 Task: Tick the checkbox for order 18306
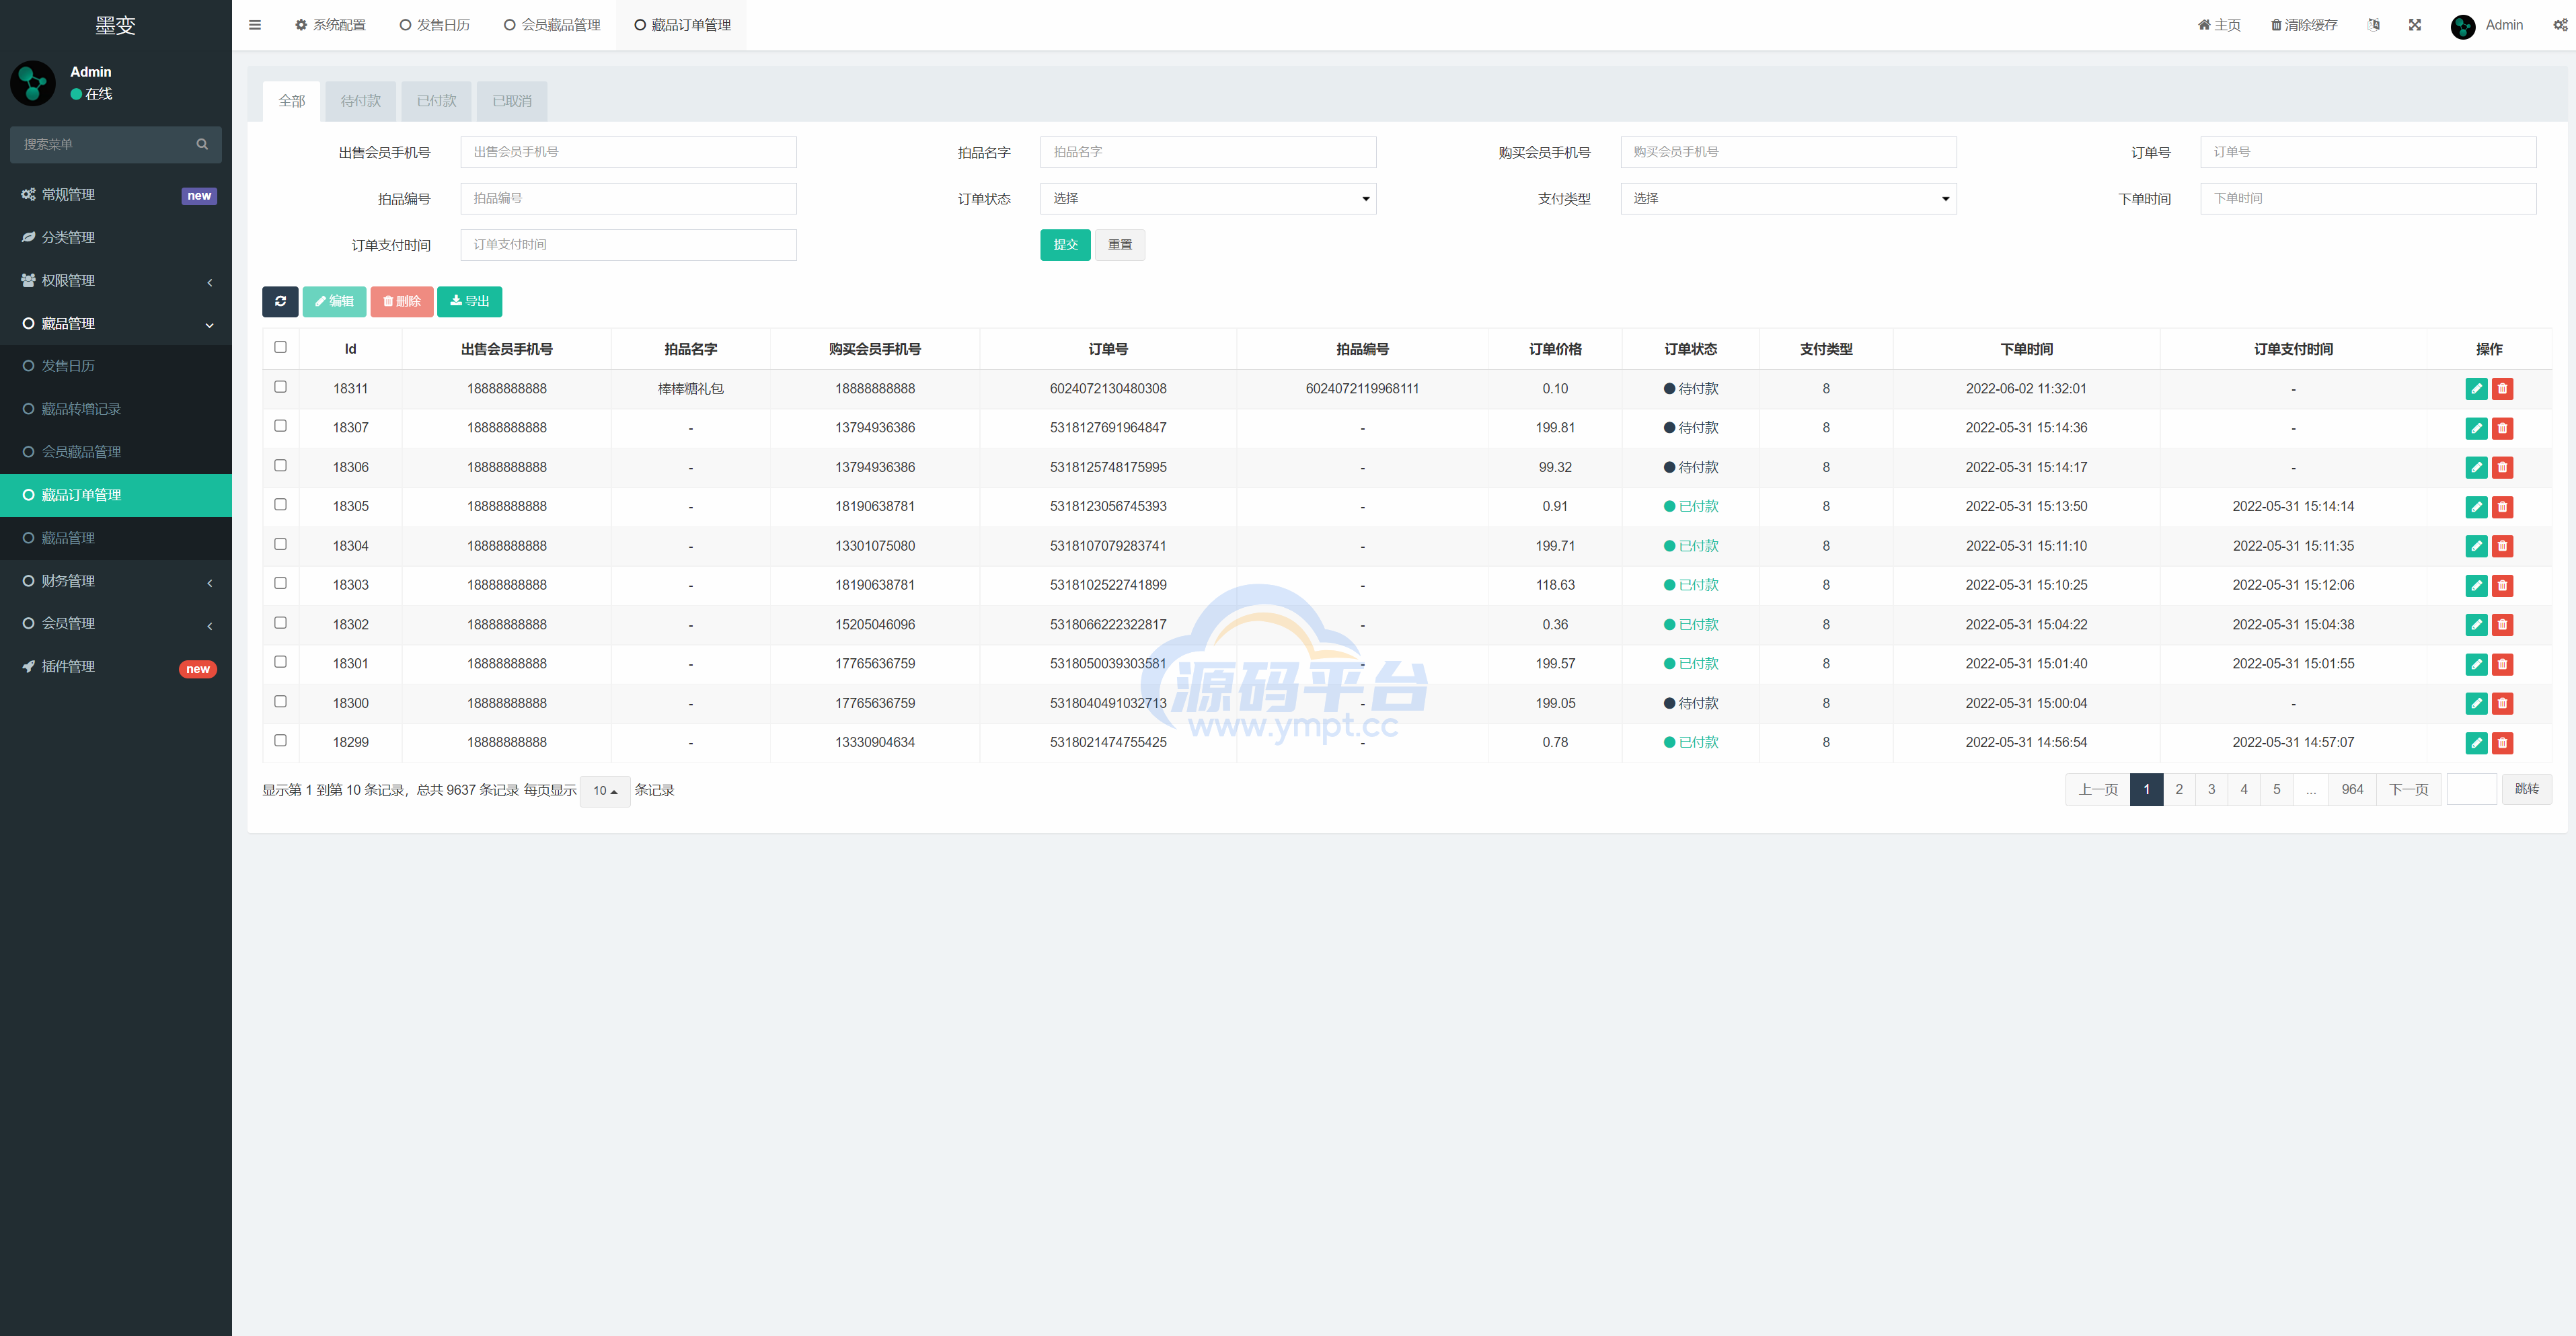pyautogui.click(x=280, y=465)
